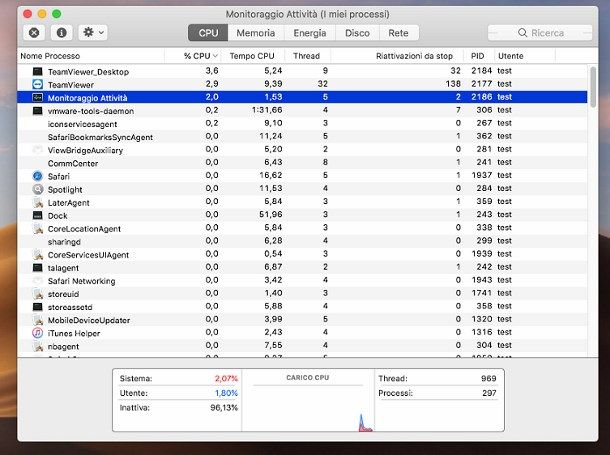Click the Thread count 969
Image resolution: width=610 pixels, height=455 pixels.
[488, 378]
